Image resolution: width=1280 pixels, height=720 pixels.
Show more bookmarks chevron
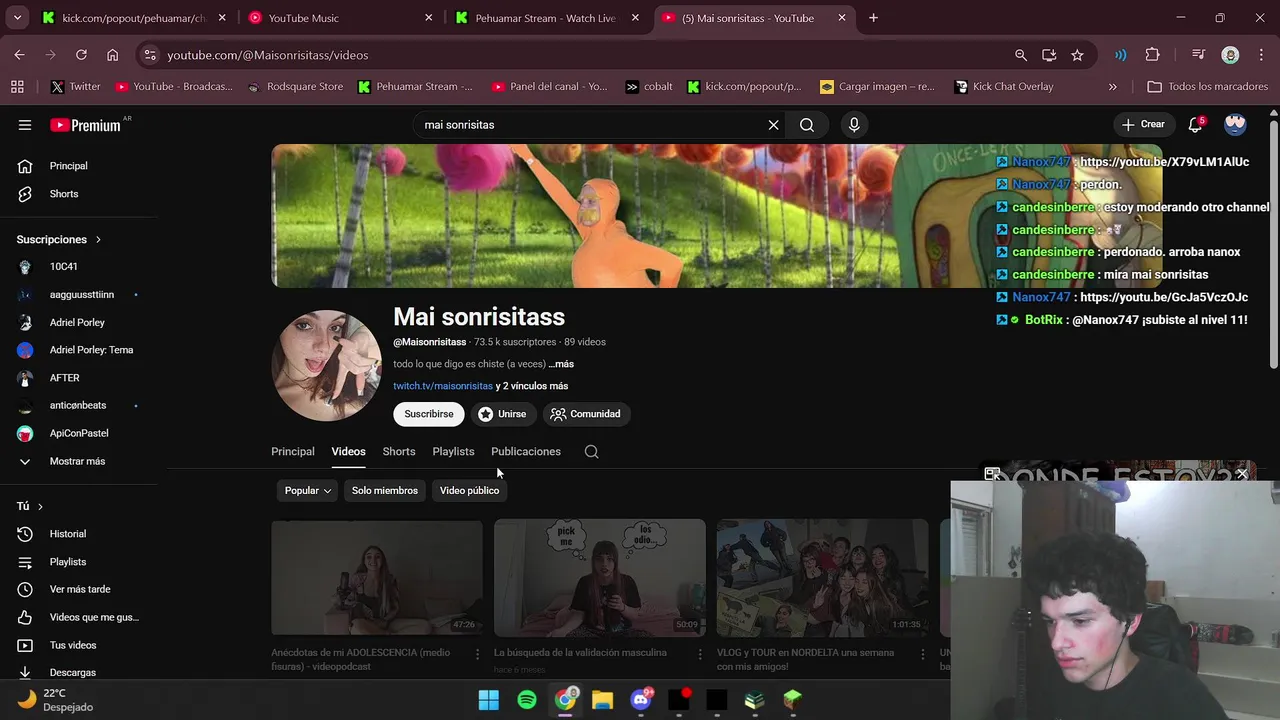coord(1112,87)
